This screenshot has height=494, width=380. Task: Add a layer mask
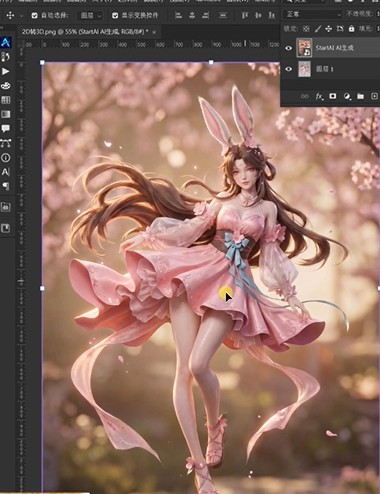click(333, 96)
